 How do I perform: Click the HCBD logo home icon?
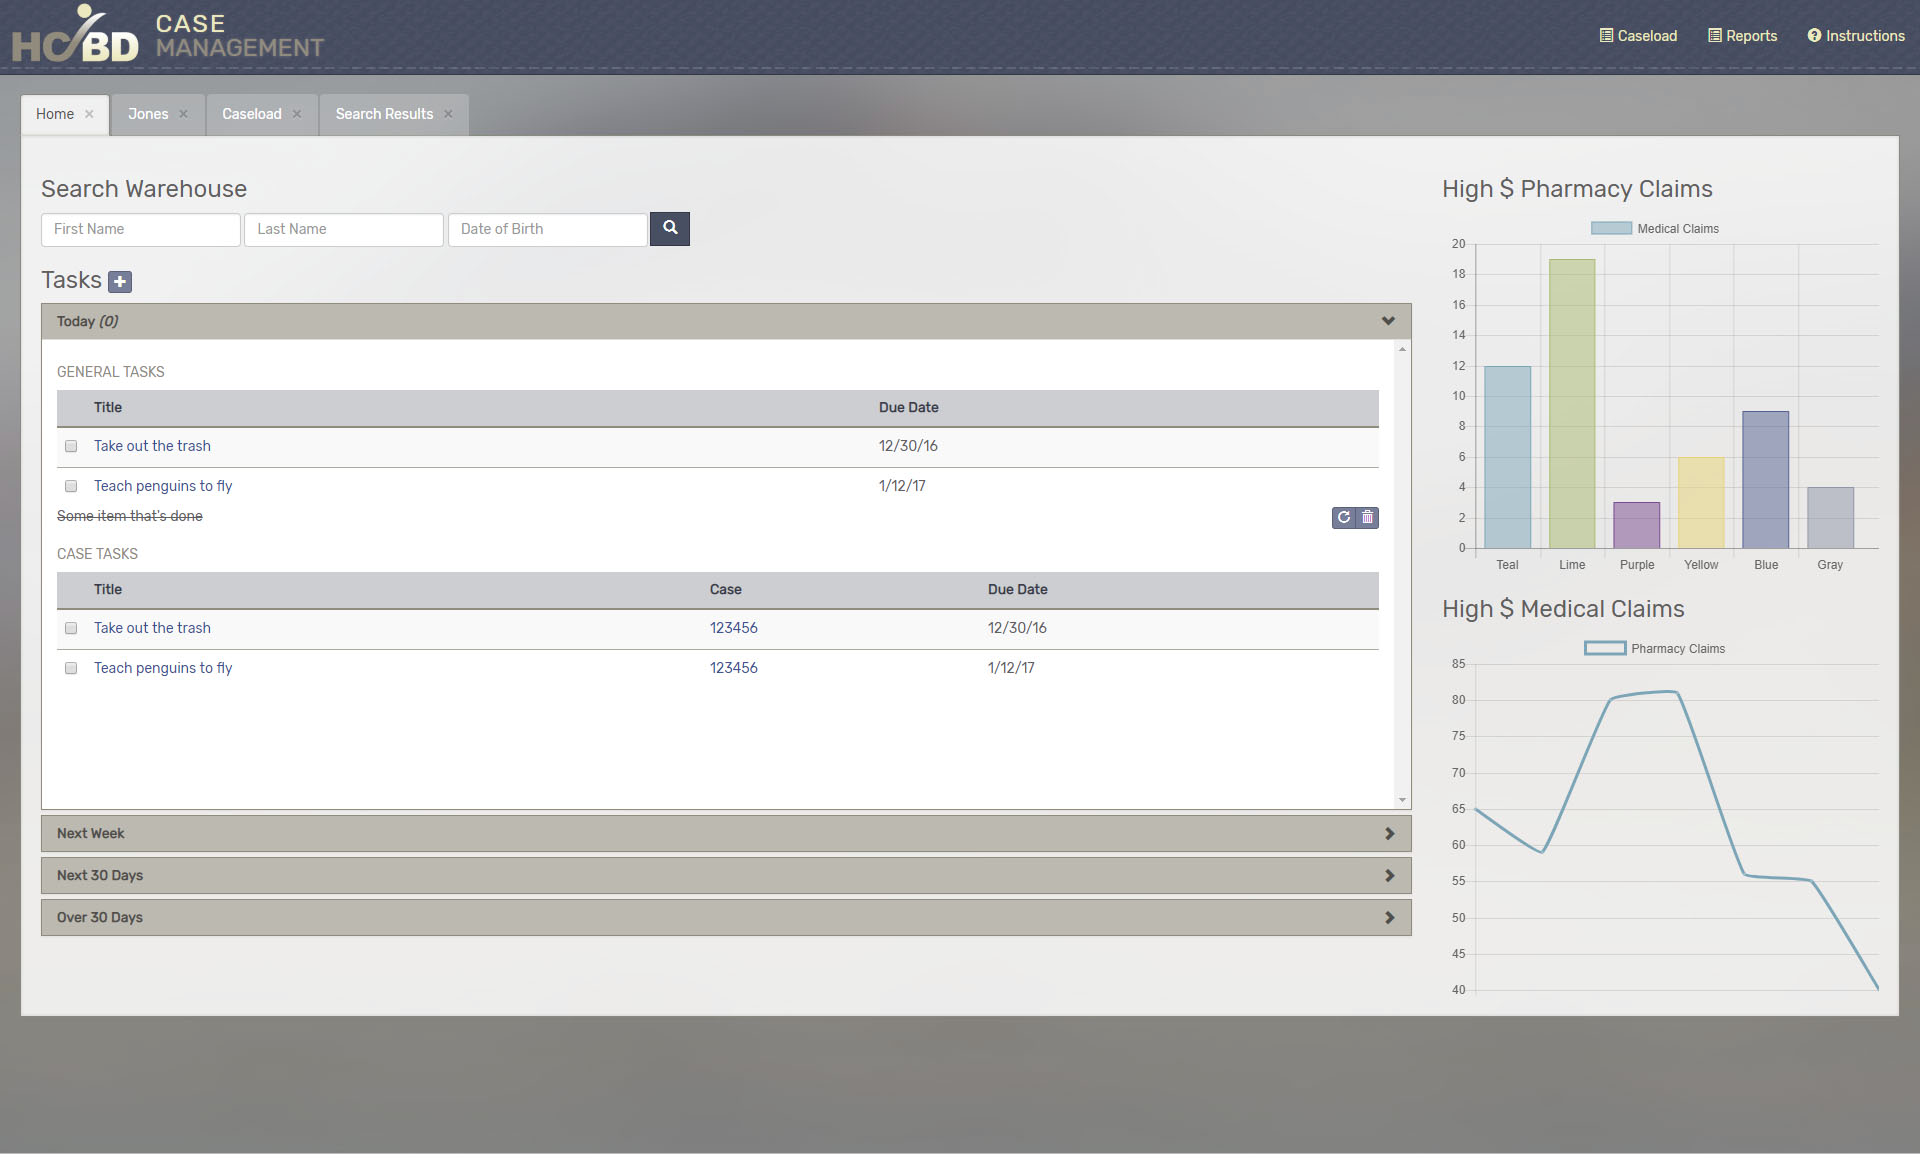[75, 38]
